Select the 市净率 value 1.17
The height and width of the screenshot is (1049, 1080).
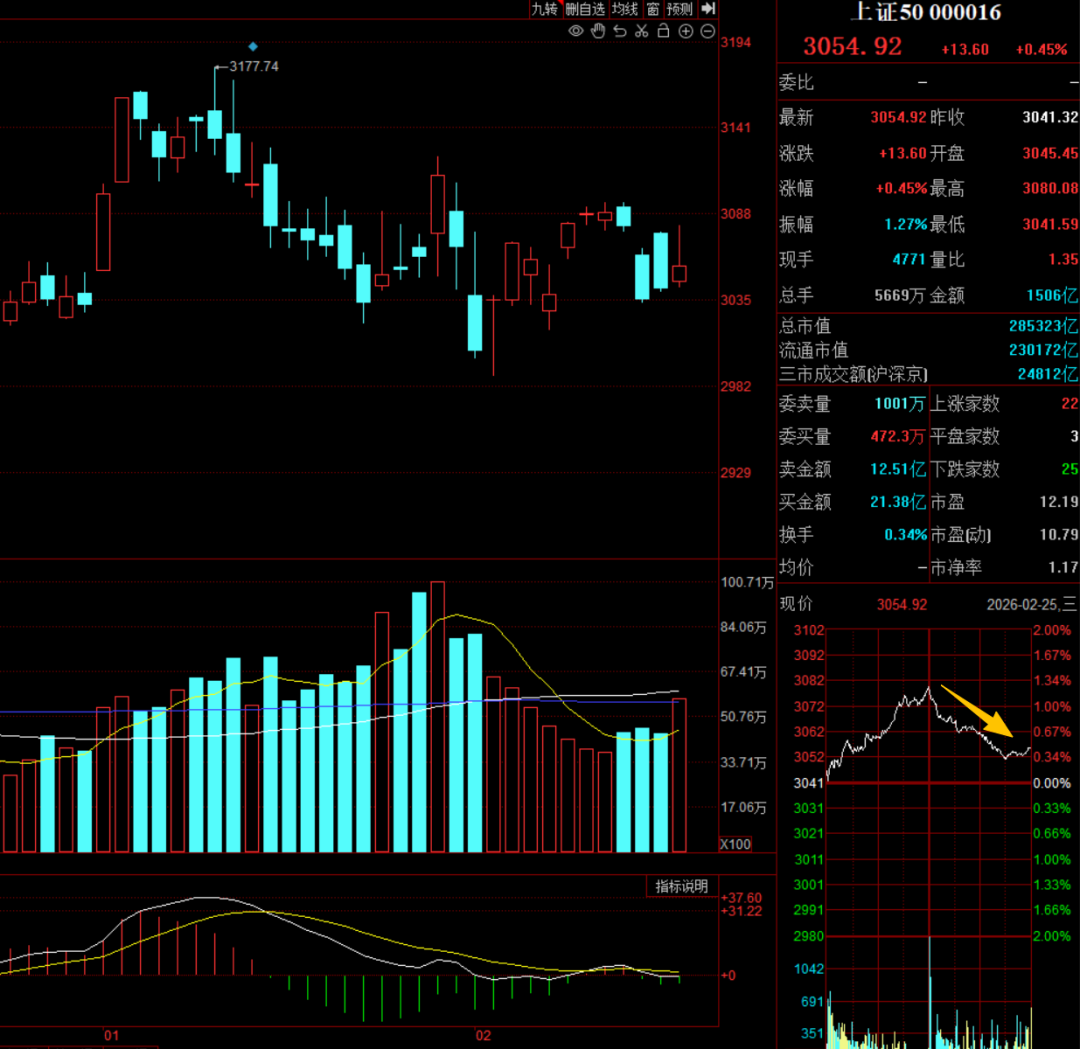(1063, 567)
